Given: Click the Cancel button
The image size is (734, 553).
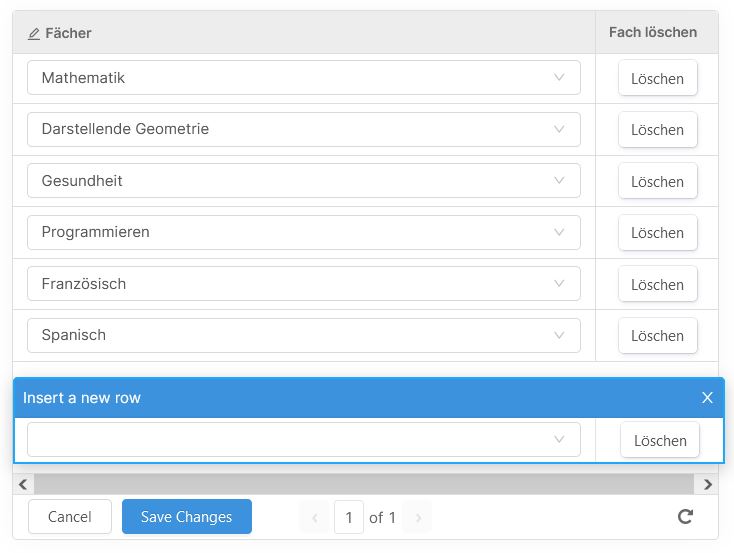Looking at the screenshot, I should click(70, 516).
